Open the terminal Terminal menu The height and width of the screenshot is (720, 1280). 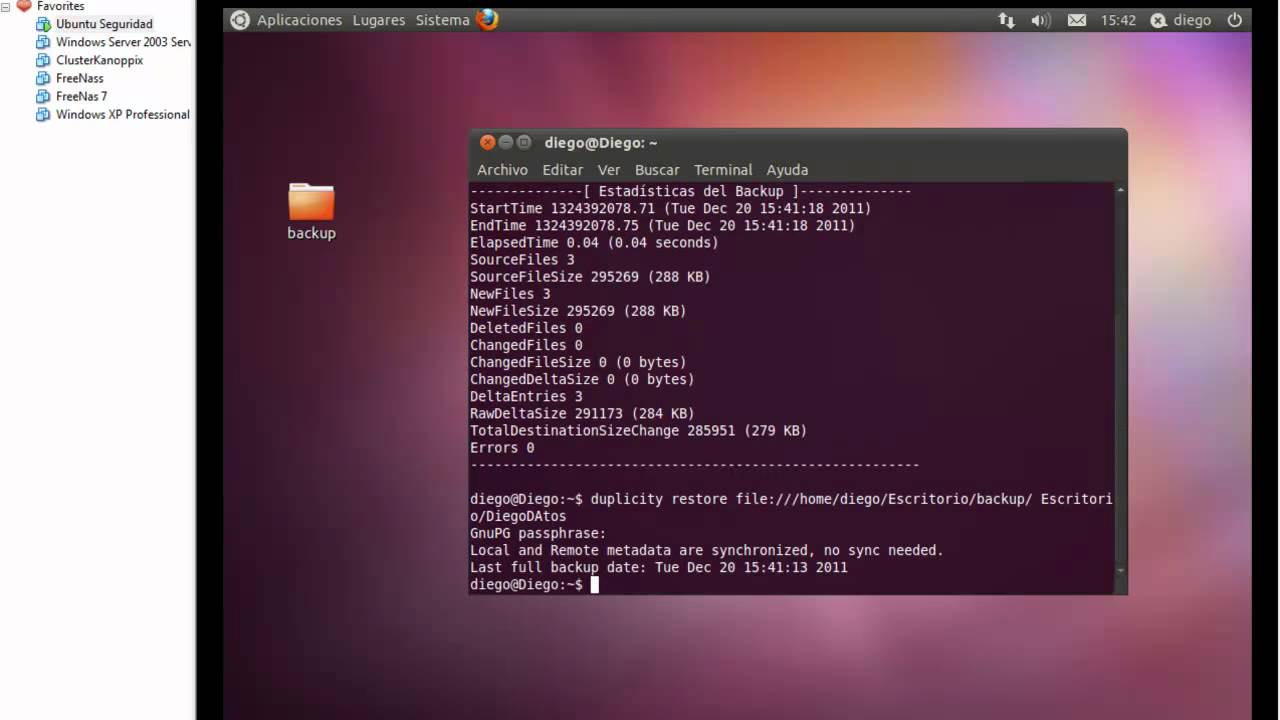(723, 170)
